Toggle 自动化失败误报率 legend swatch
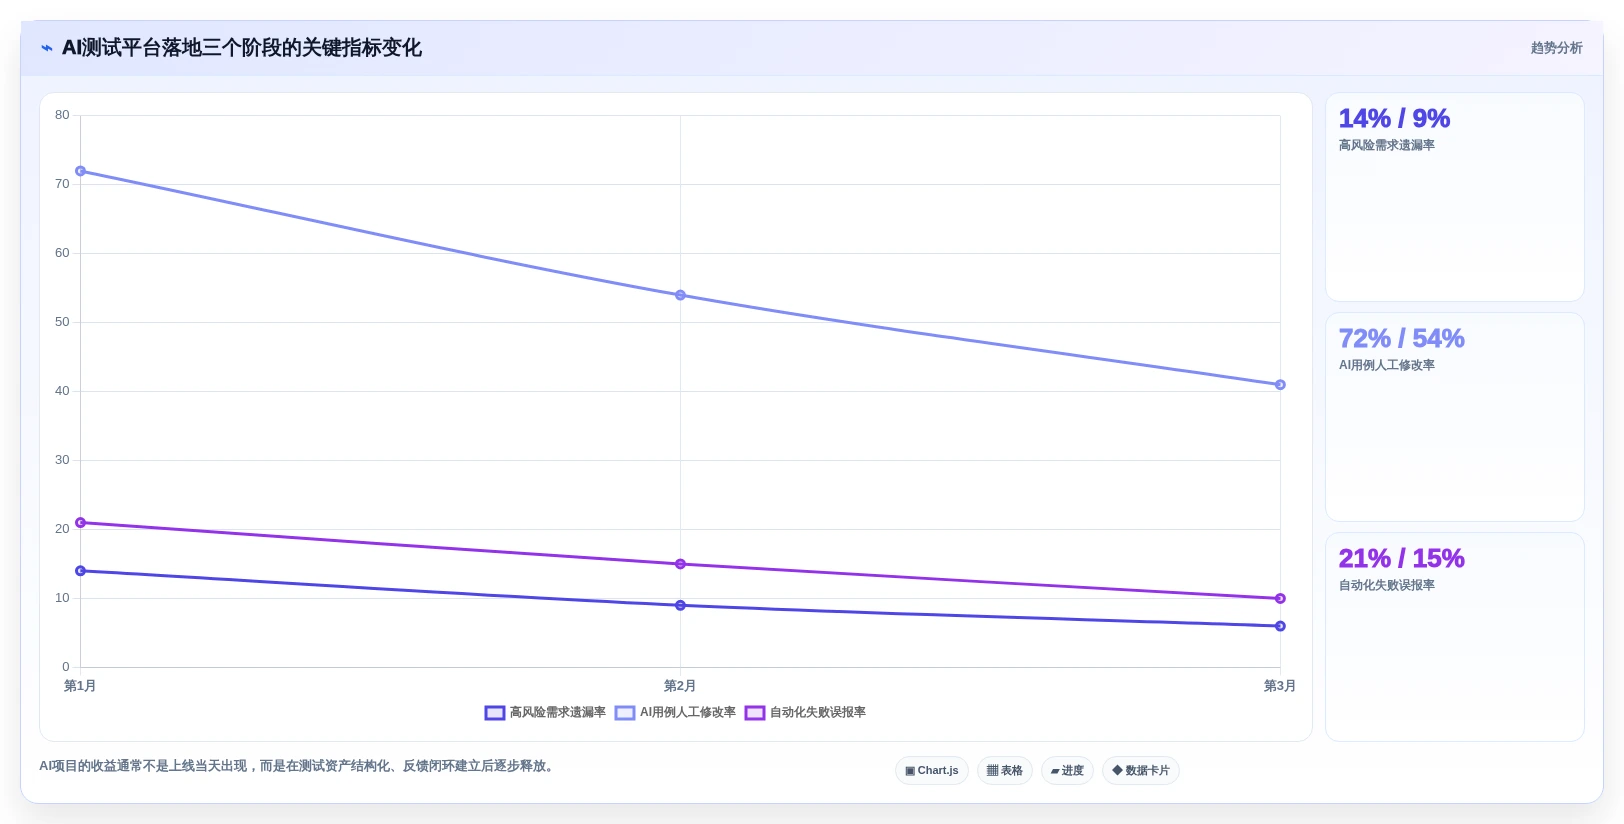This screenshot has width=1624, height=824. click(755, 713)
